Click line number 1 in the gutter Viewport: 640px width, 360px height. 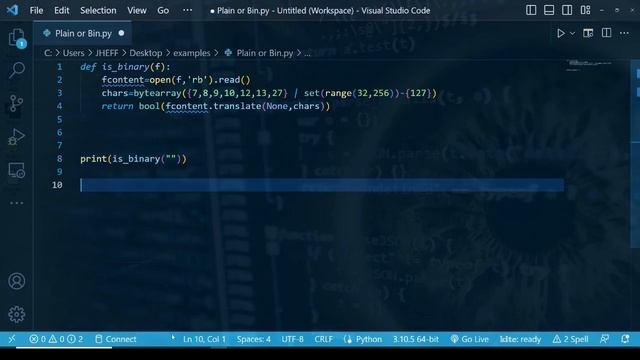point(60,67)
